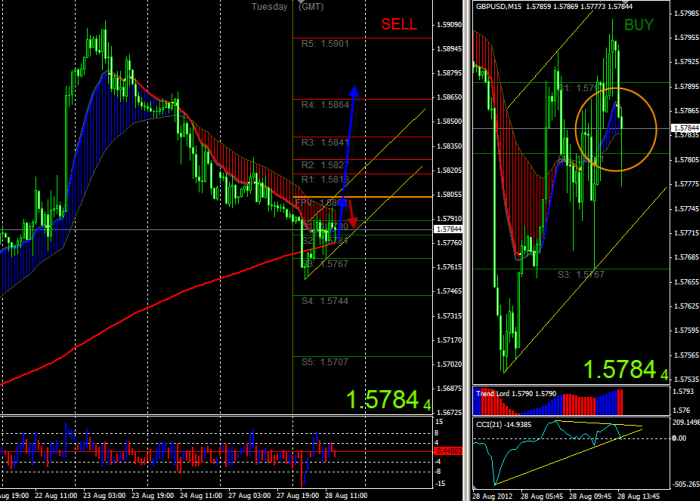
Task: Click the Trend Lord indicator label
Action: pyautogui.click(x=516, y=393)
